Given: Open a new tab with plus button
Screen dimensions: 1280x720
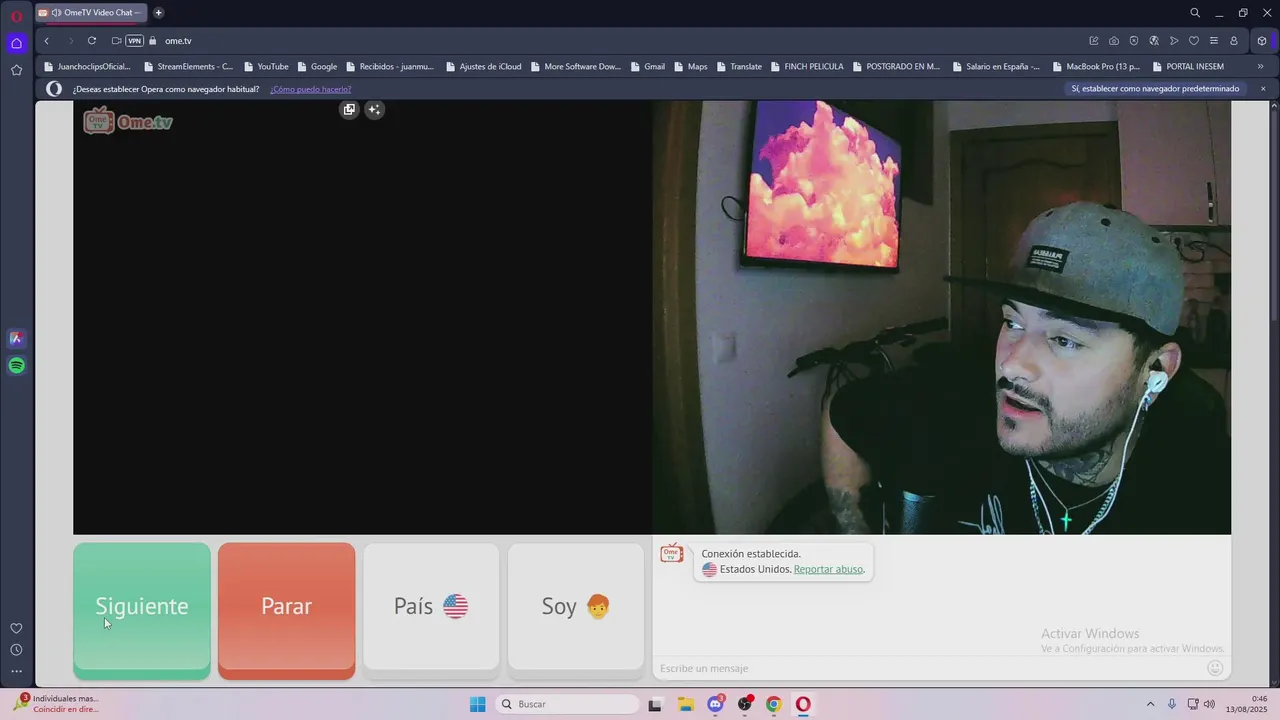Looking at the screenshot, I should click(x=158, y=13).
